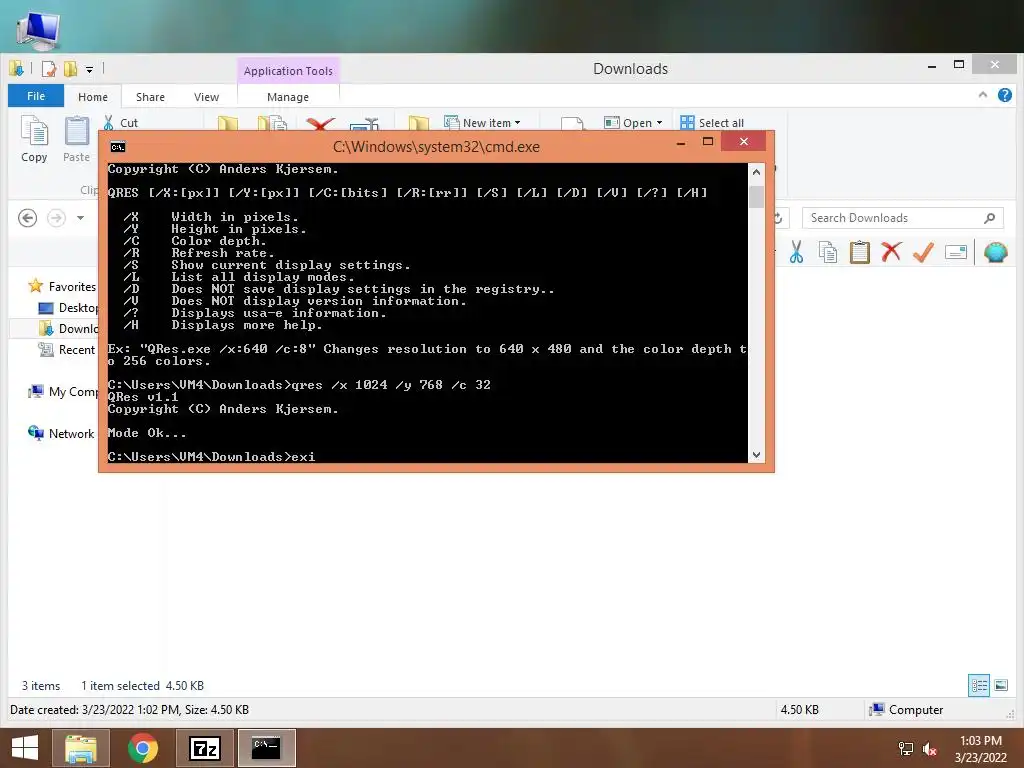Screen dimensions: 1024x768
Task: Click the Forward navigation arrow
Action: click(x=57, y=217)
